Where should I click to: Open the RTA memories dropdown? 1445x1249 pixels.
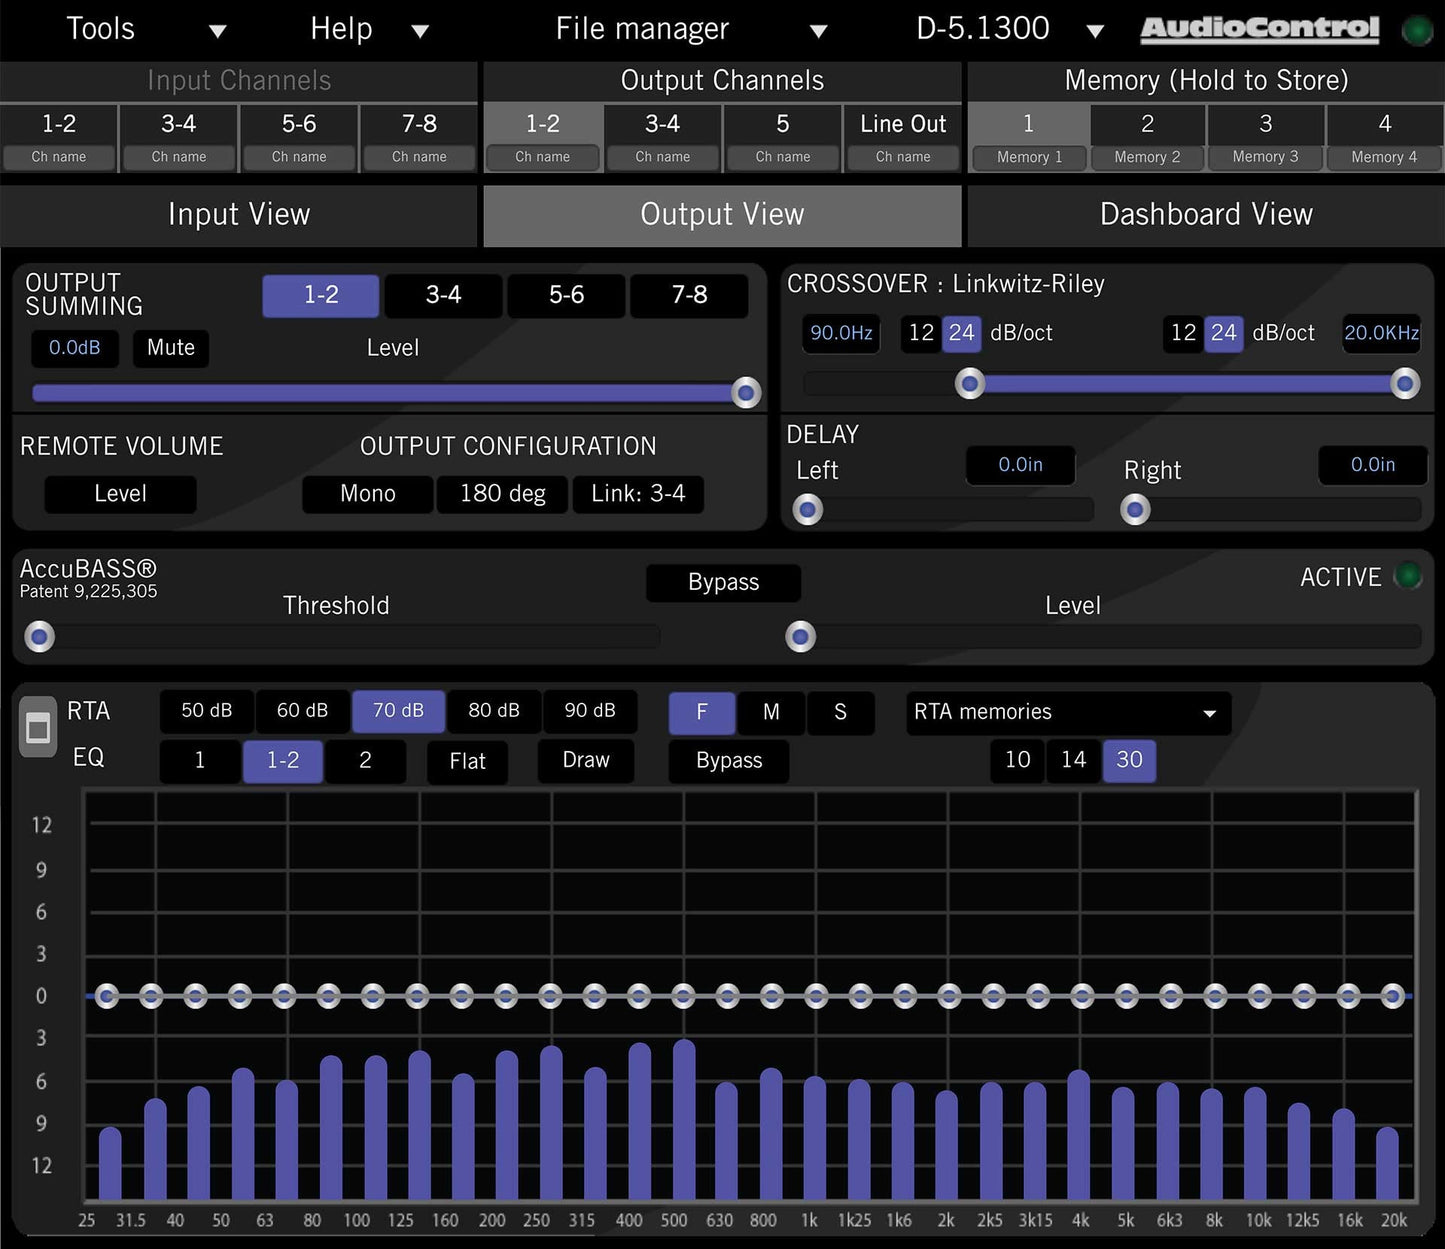tap(1066, 712)
